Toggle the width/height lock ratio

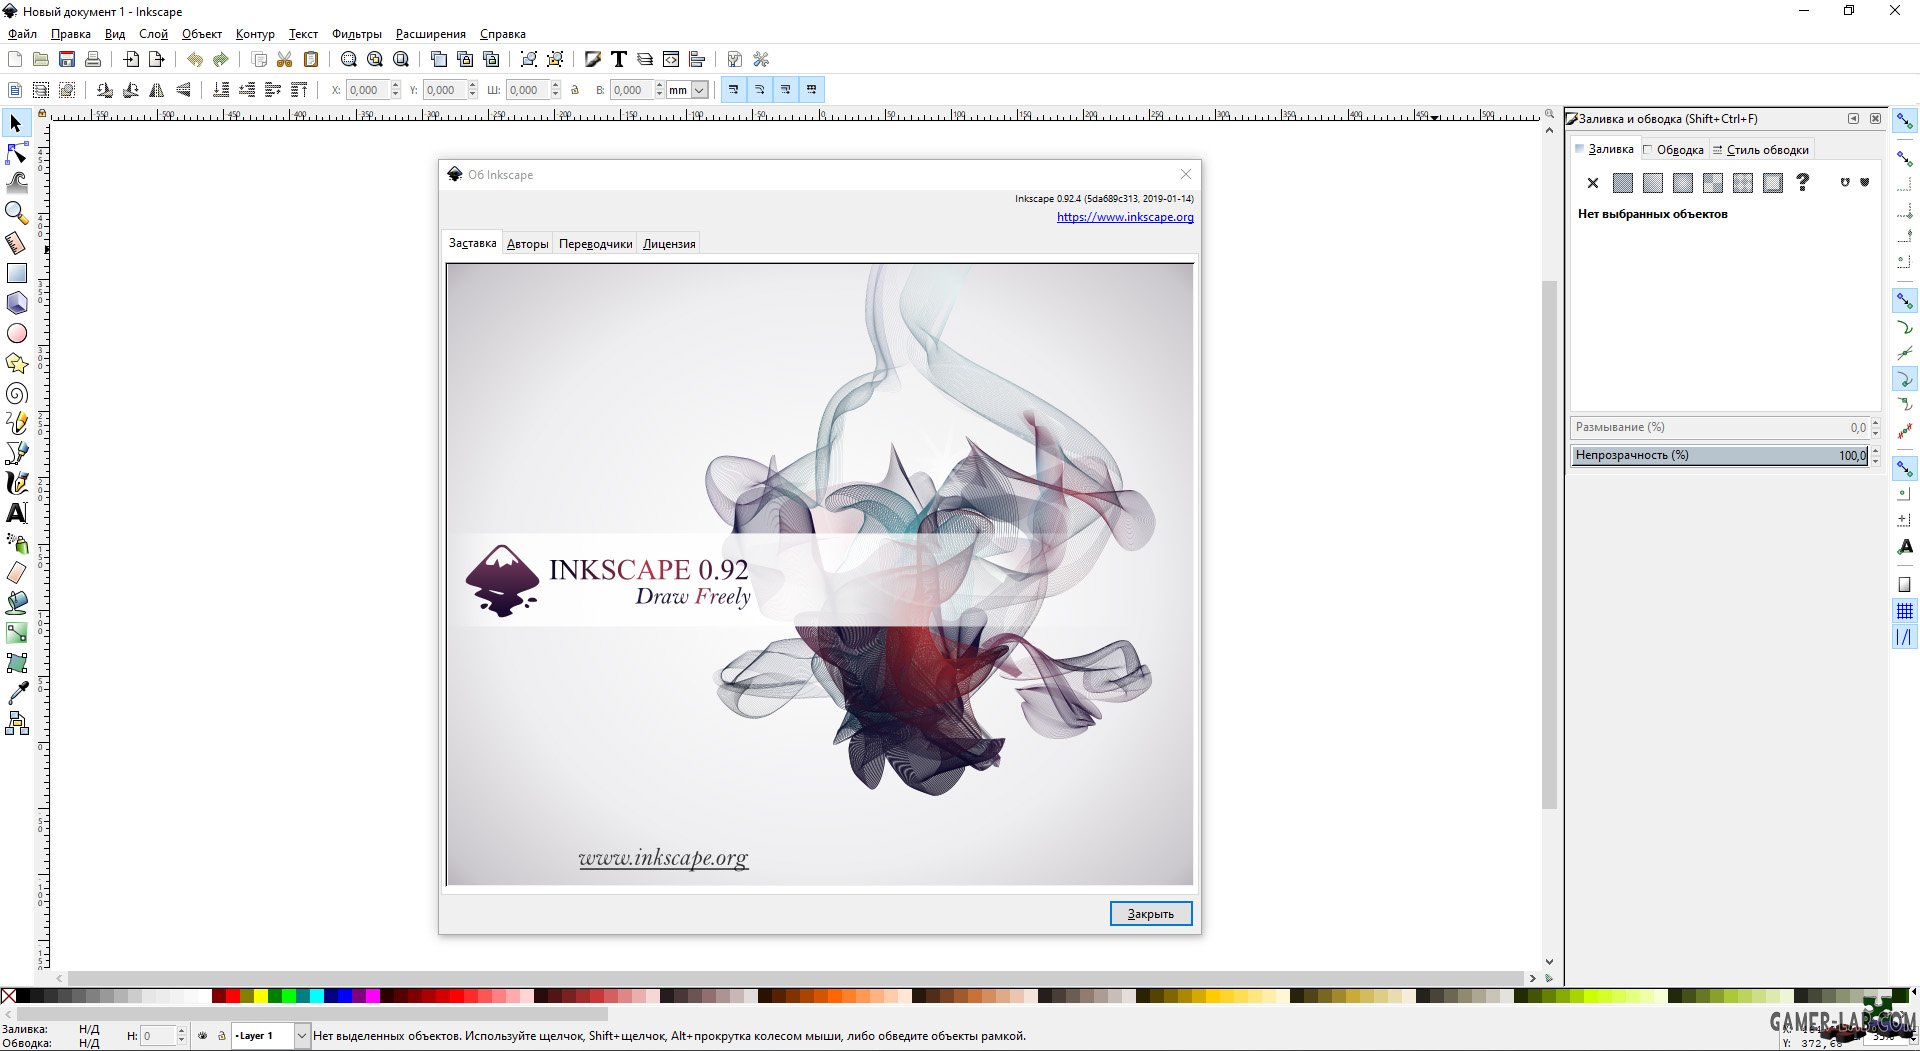click(x=575, y=90)
